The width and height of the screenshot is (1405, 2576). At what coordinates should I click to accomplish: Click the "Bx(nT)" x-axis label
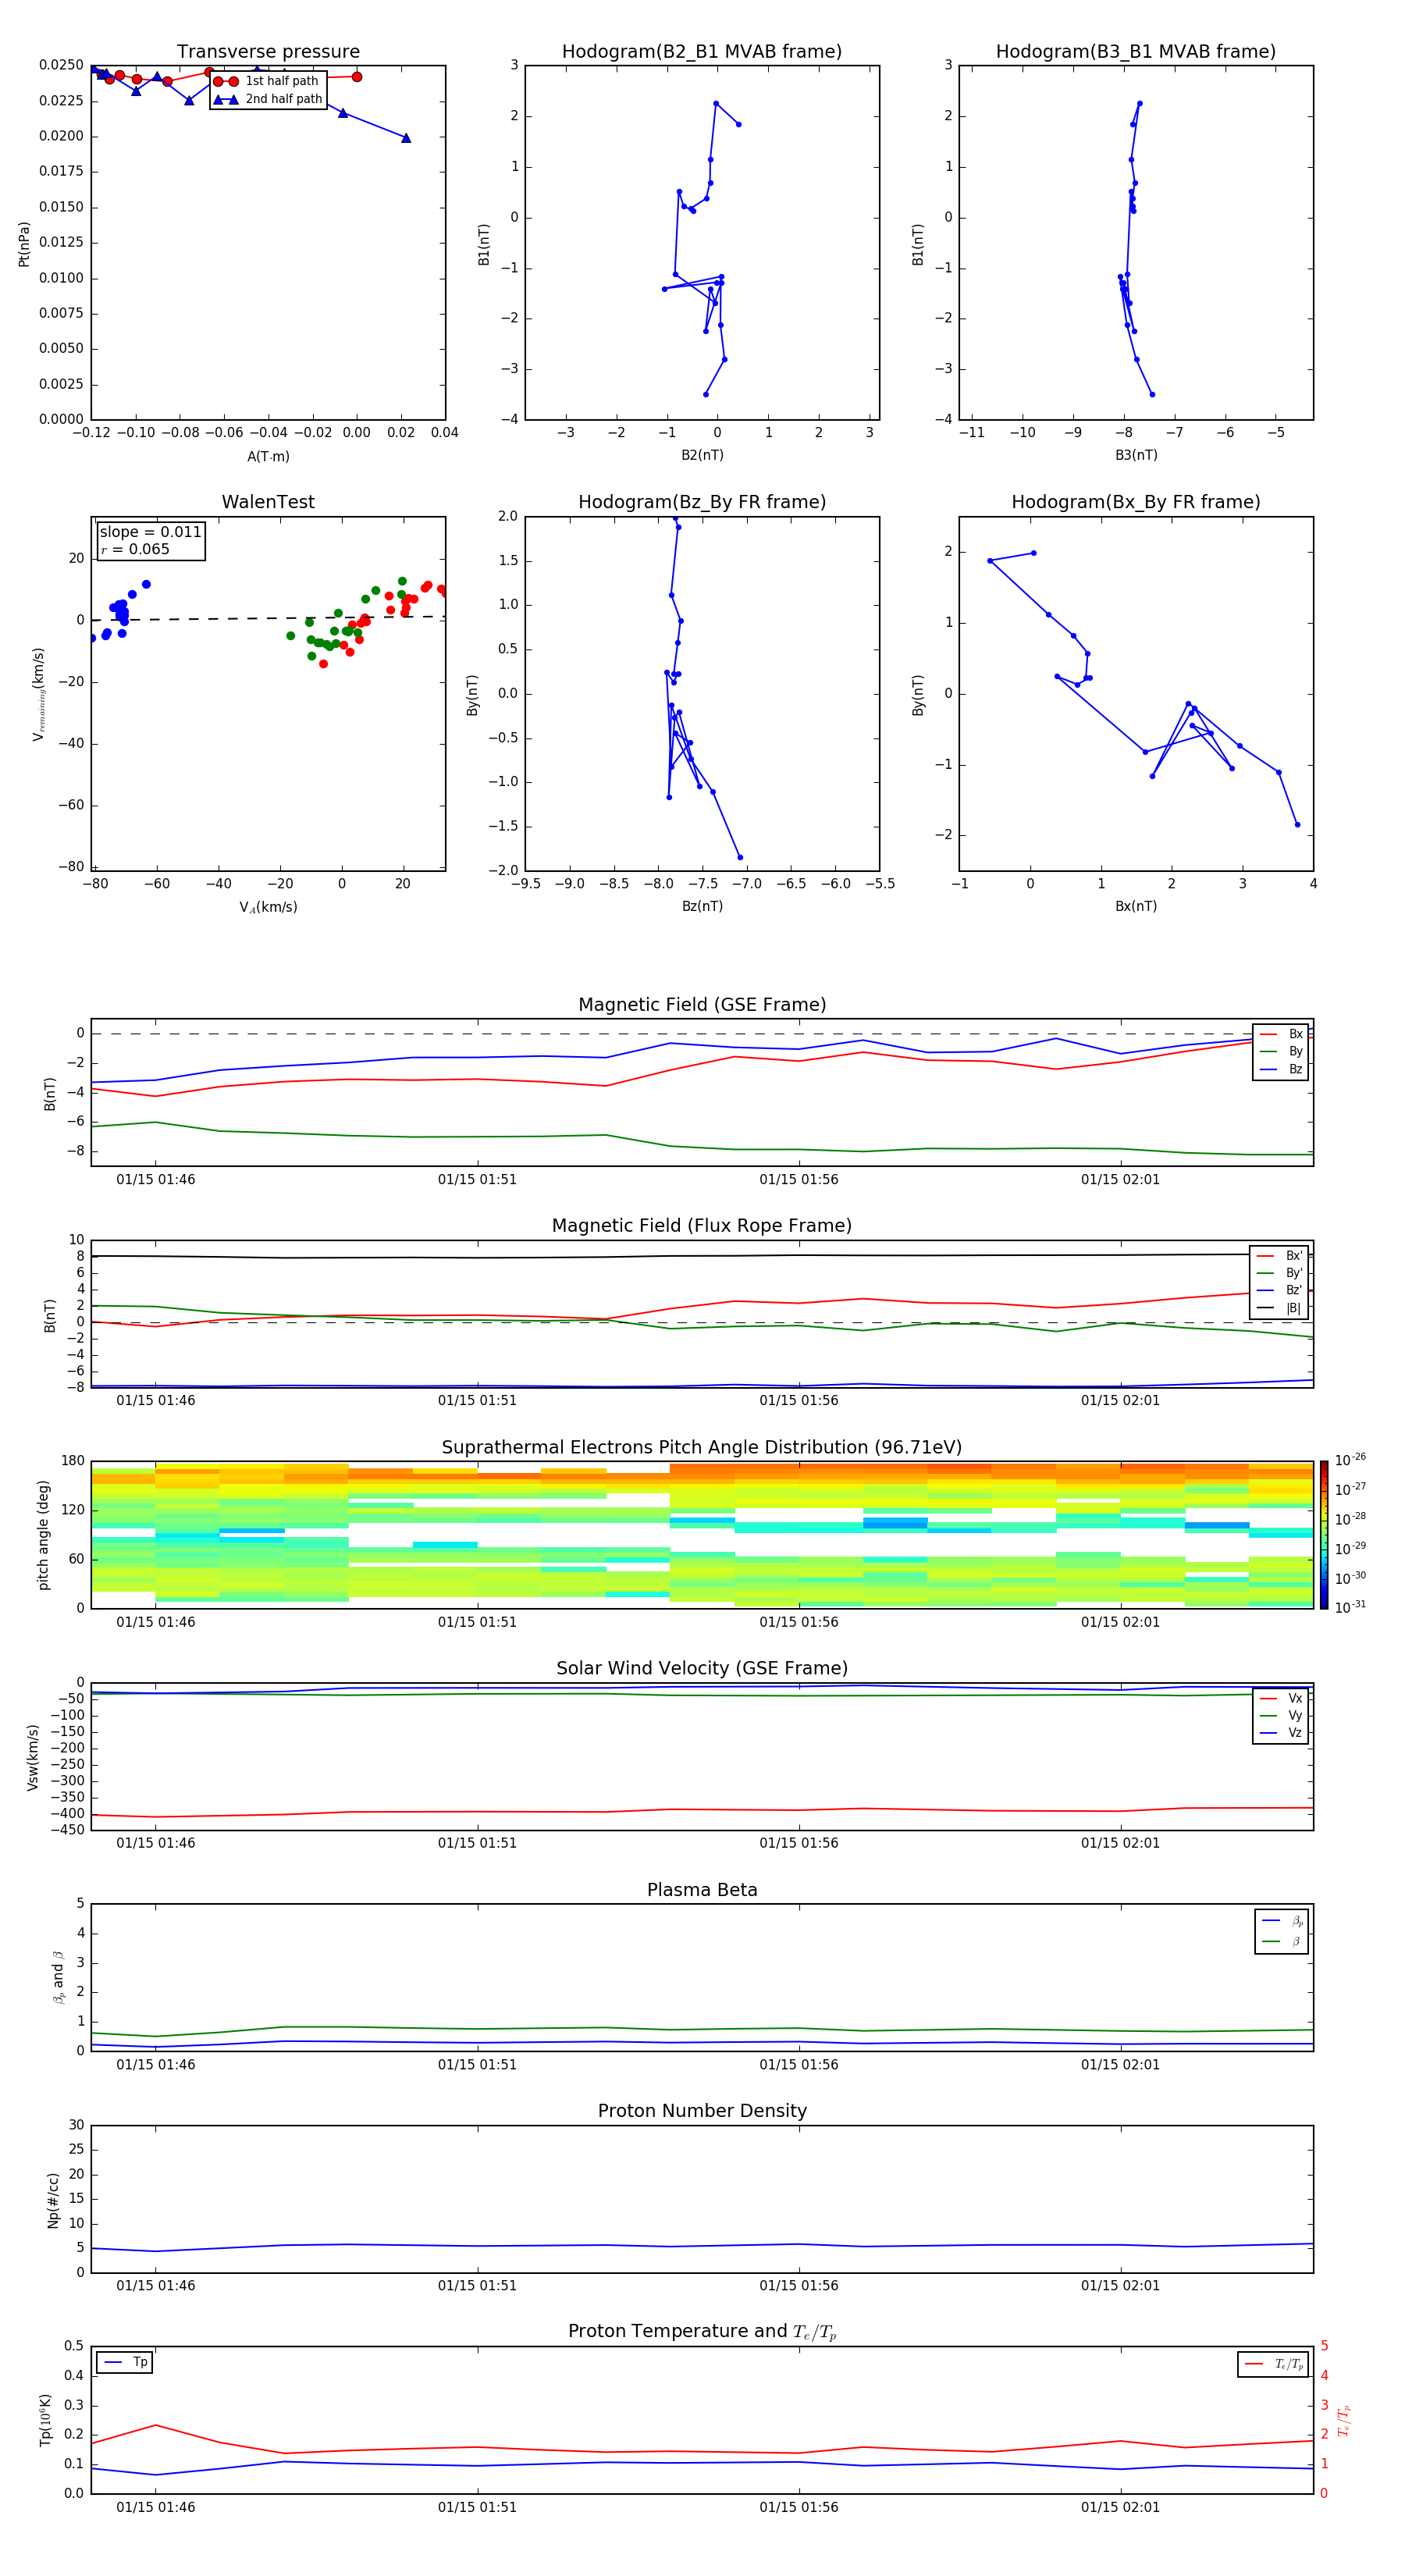click(x=1136, y=906)
